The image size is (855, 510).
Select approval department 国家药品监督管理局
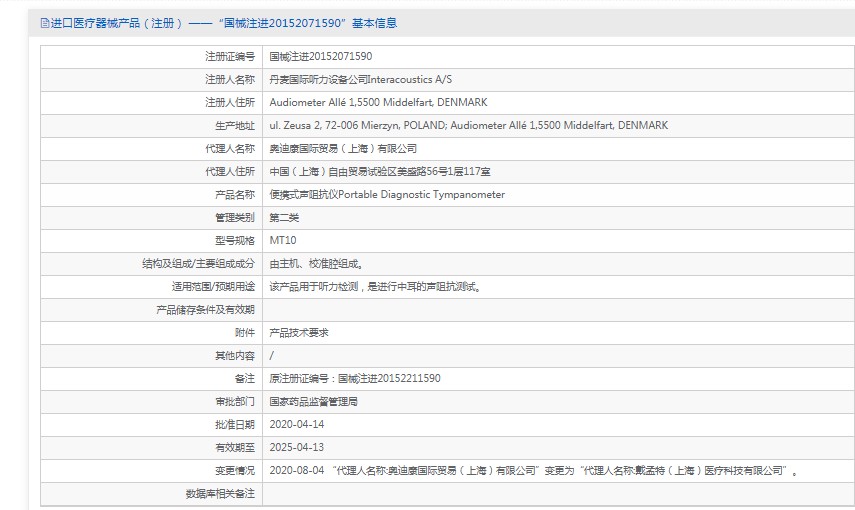(x=314, y=401)
